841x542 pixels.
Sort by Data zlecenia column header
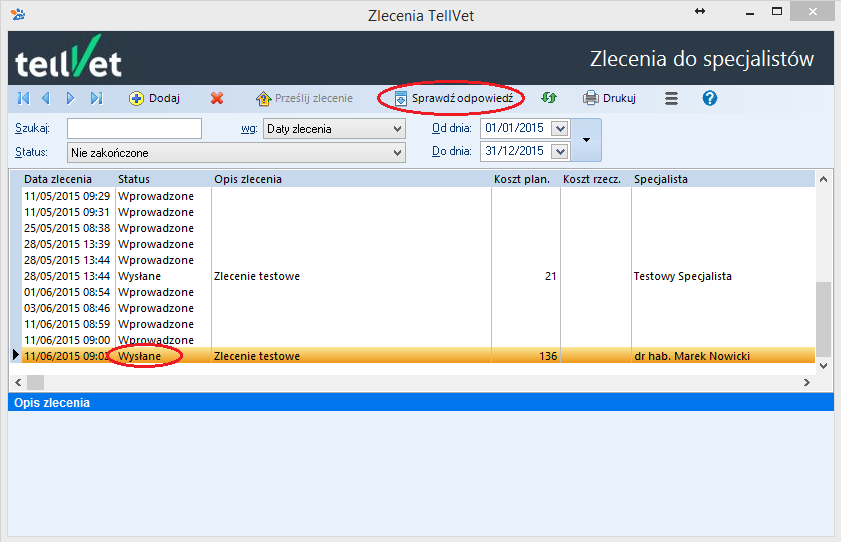click(x=58, y=179)
